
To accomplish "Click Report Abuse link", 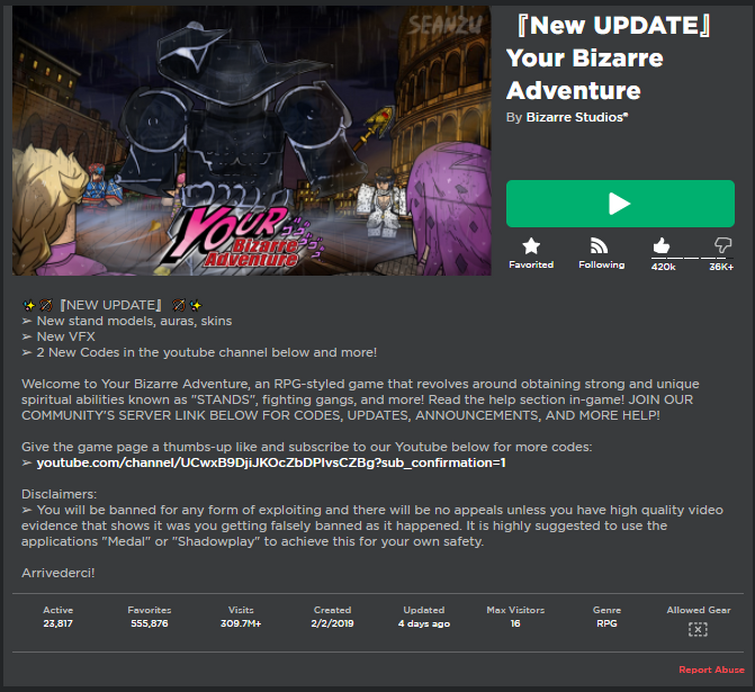I will click(x=711, y=669).
